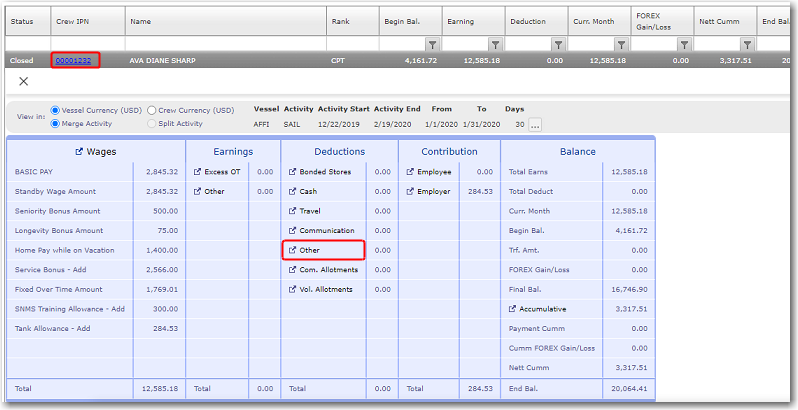Open filter for Deduction column

pyautogui.click(x=558, y=45)
